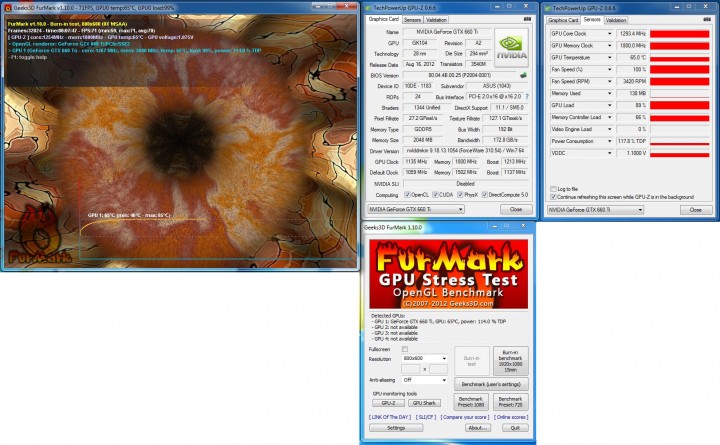Click the GPU Core Clock red graph bar
The width and height of the screenshot is (720, 445).
(680, 34)
